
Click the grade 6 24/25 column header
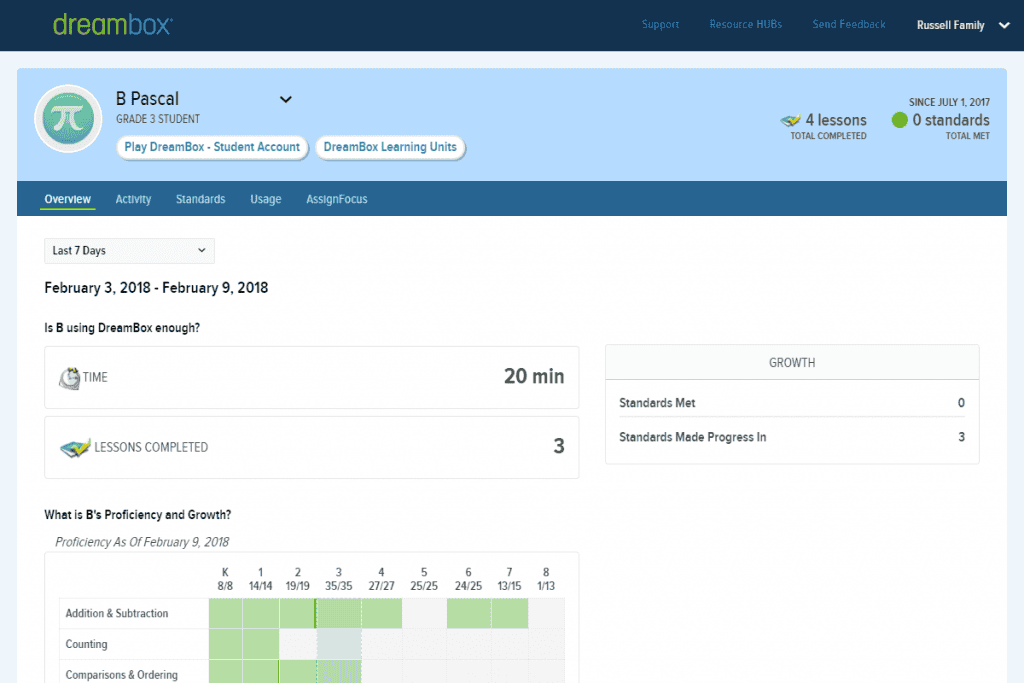tap(468, 579)
